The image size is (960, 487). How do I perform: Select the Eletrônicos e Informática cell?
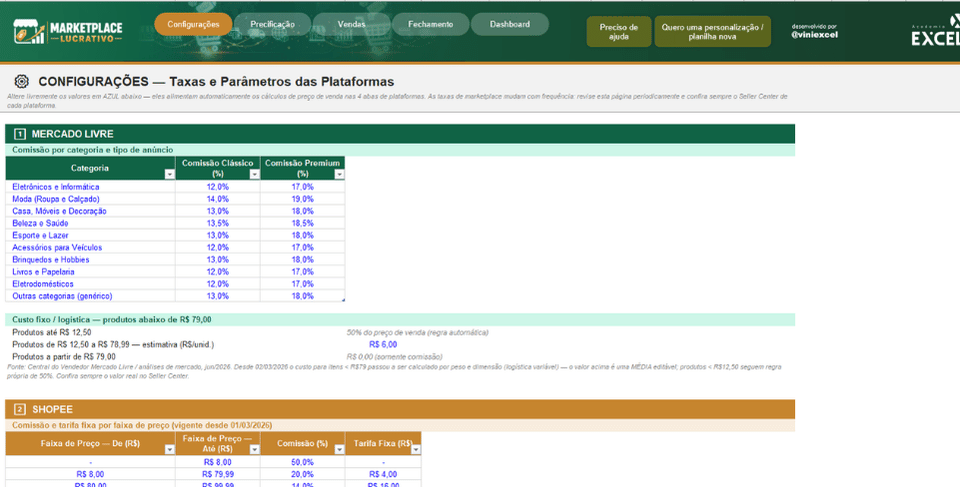(x=91, y=187)
